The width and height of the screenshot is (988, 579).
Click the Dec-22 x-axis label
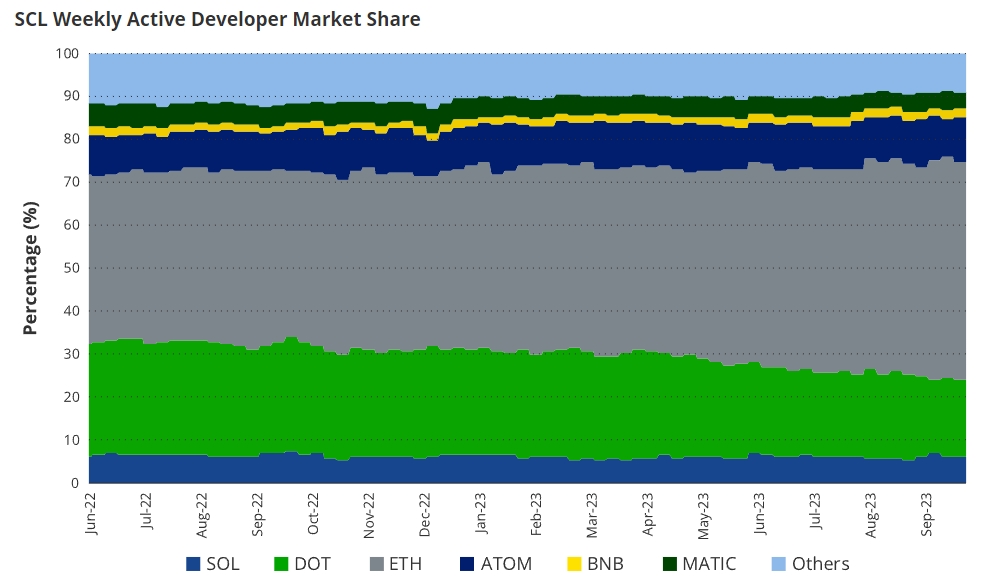click(x=425, y=514)
